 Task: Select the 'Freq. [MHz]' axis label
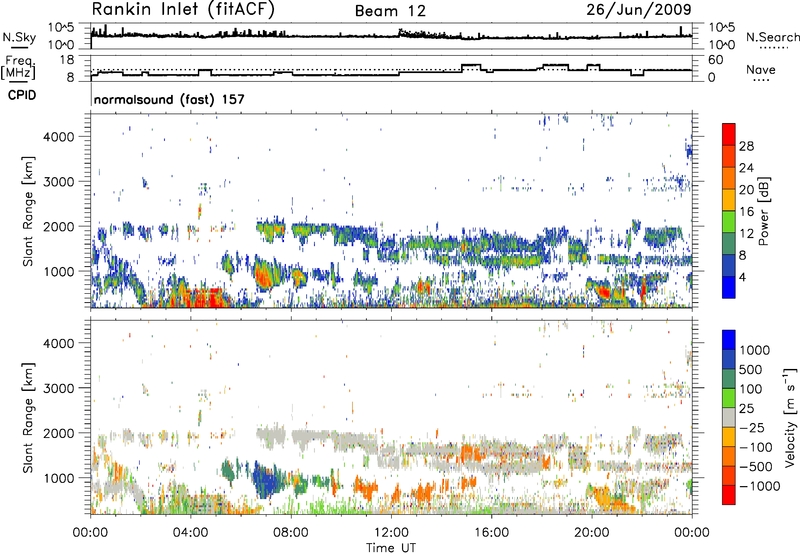[x=18, y=67]
